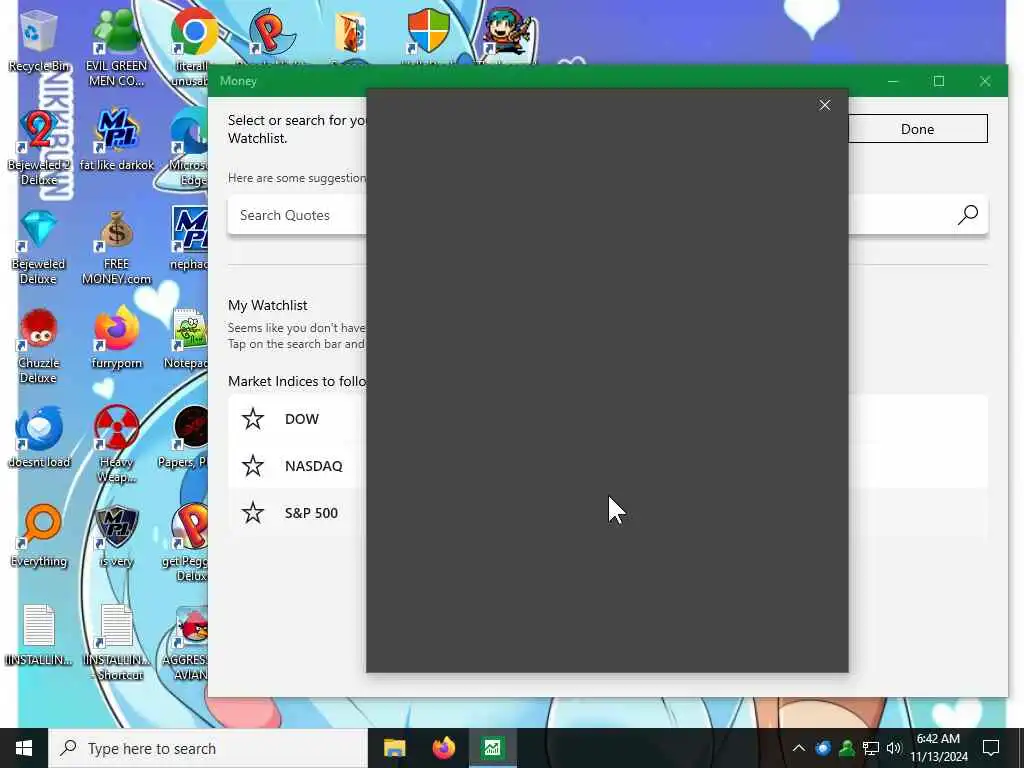Open the Chuzzle Deluxe shortcut
The height and width of the screenshot is (768, 1024).
coord(39,346)
